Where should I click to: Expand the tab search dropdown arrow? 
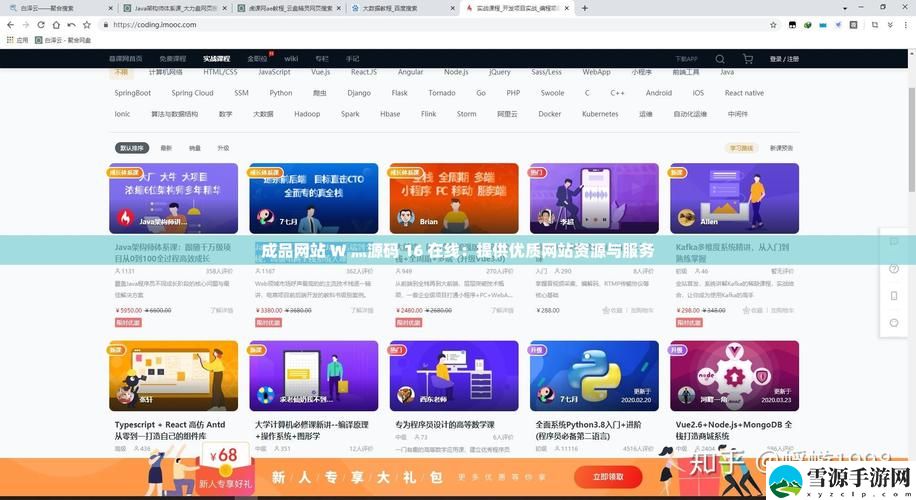pyautogui.click(x=845, y=8)
